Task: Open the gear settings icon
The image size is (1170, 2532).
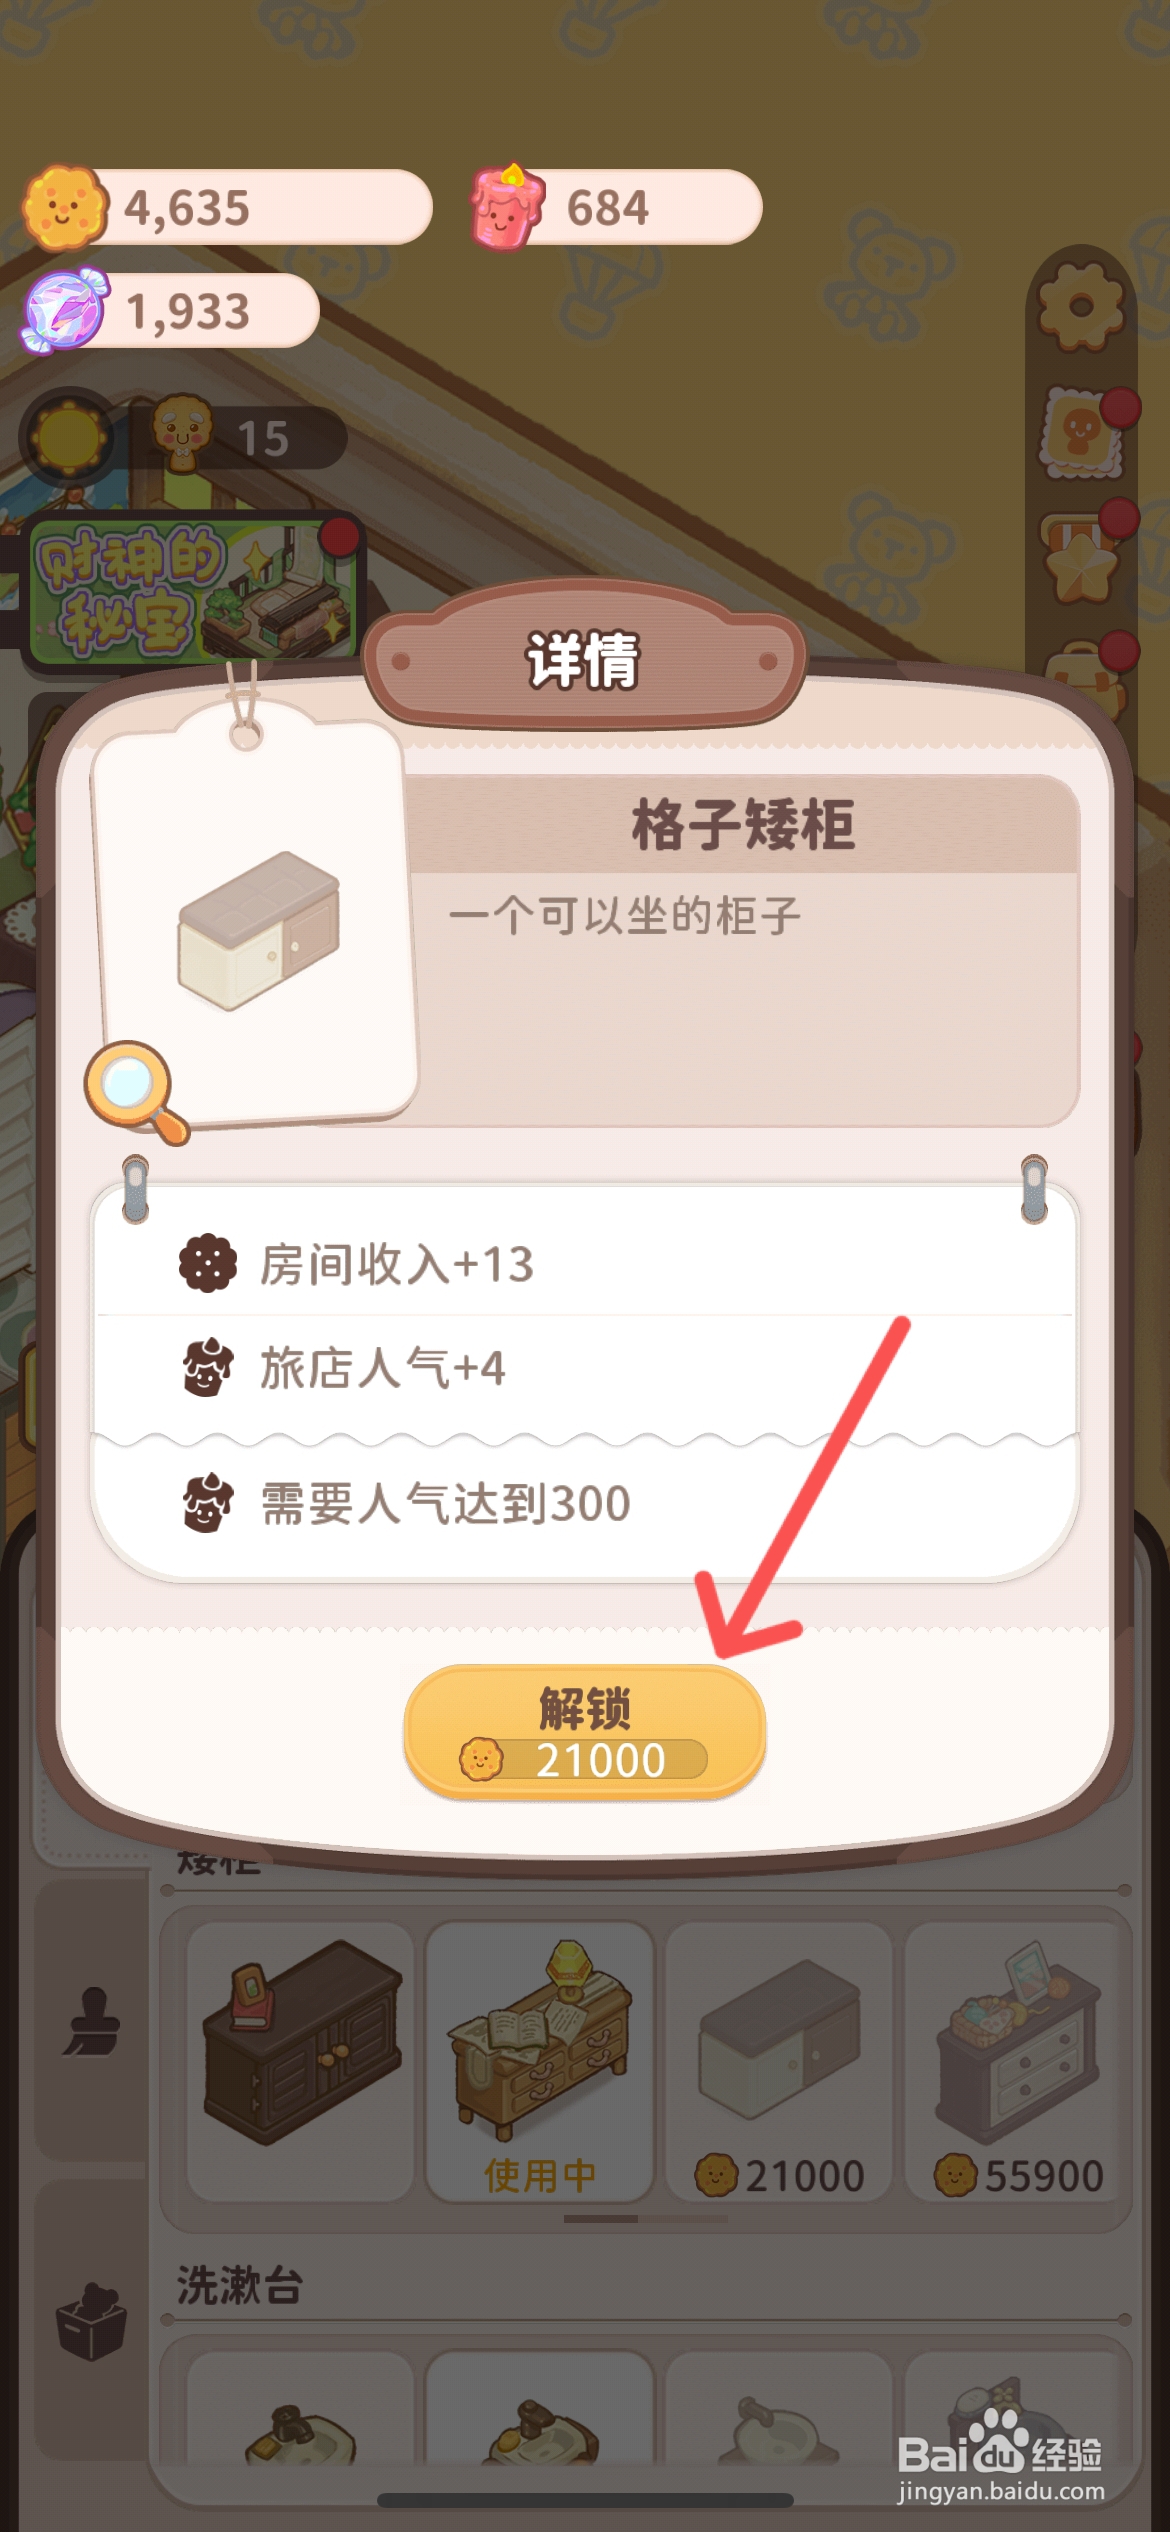Action: click(x=1081, y=306)
